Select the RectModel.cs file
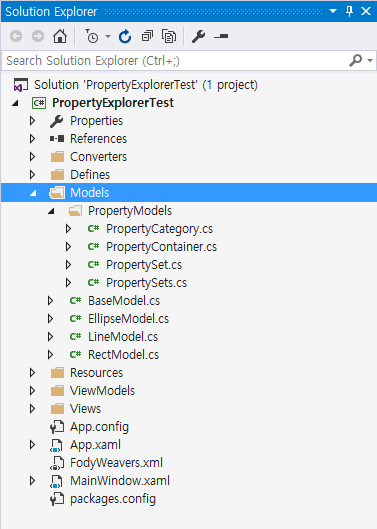This screenshot has height=529, width=377. pyautogui.click(x=123, y=355)
